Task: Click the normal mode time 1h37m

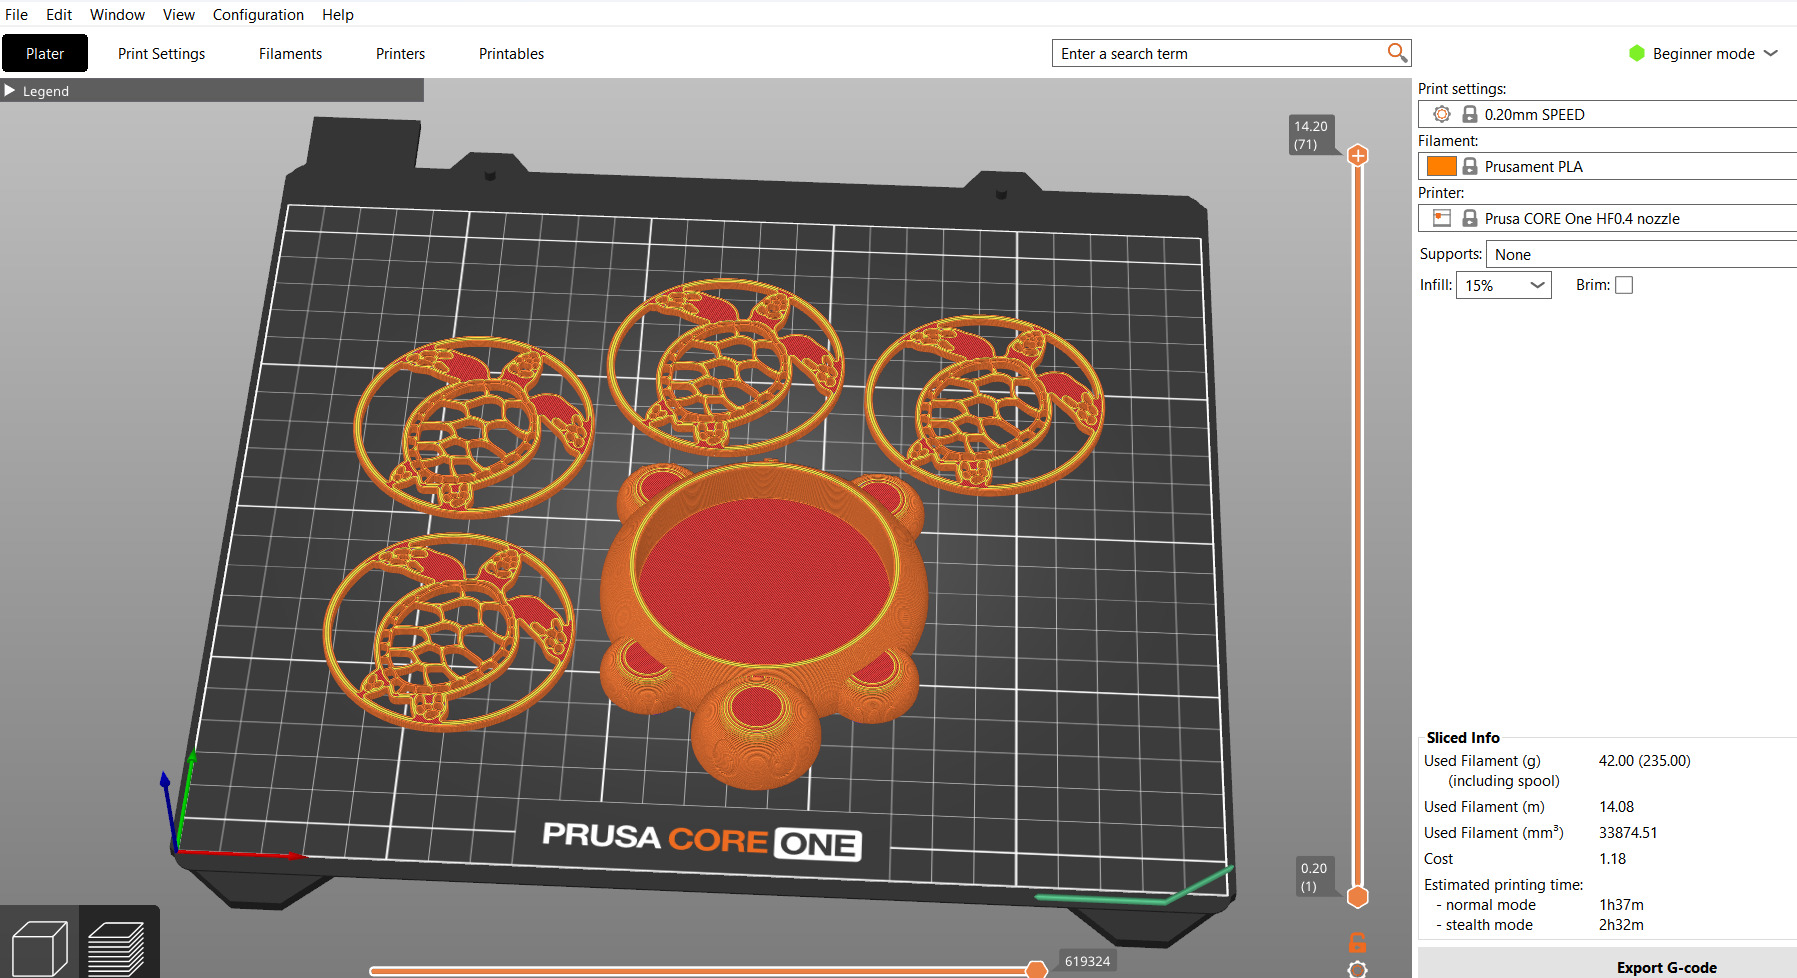Action: (1621, 904)
